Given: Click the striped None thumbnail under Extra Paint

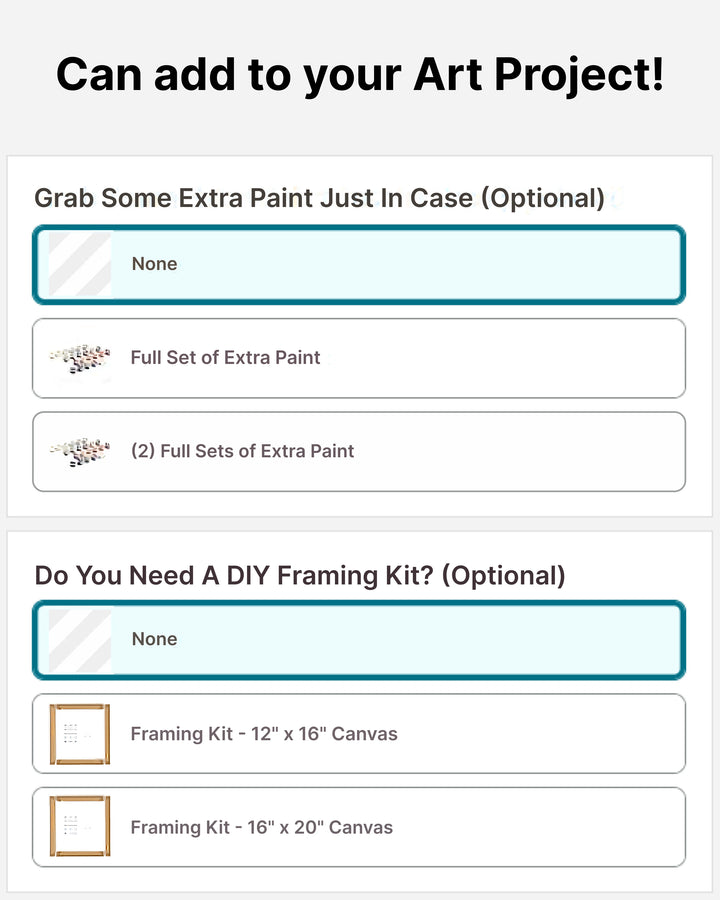Looking at the screenshot, I should point(80,264).
